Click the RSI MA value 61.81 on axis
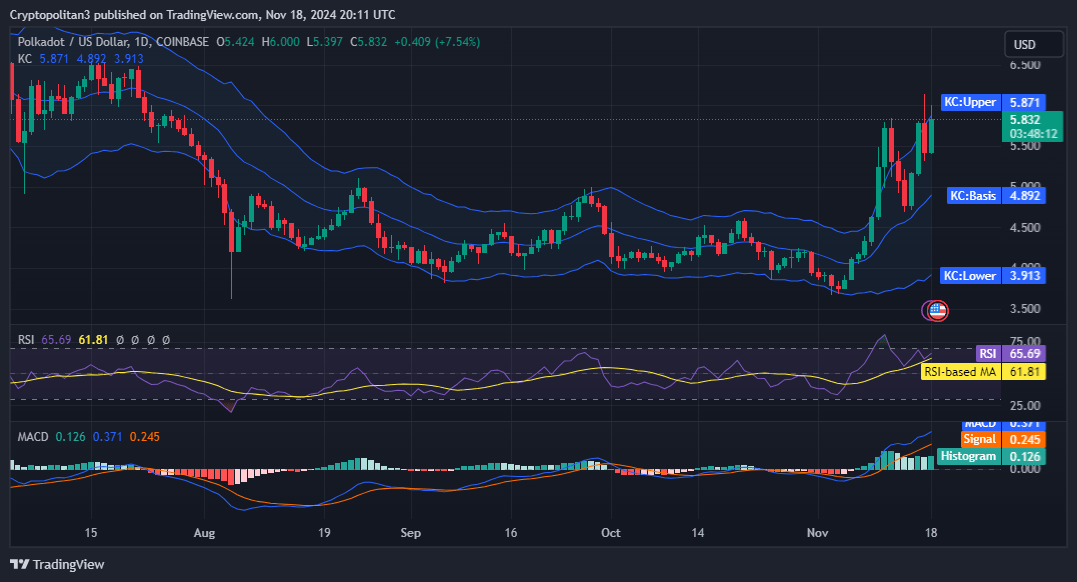The image size is (1077, 582). tap(1024, 372)
